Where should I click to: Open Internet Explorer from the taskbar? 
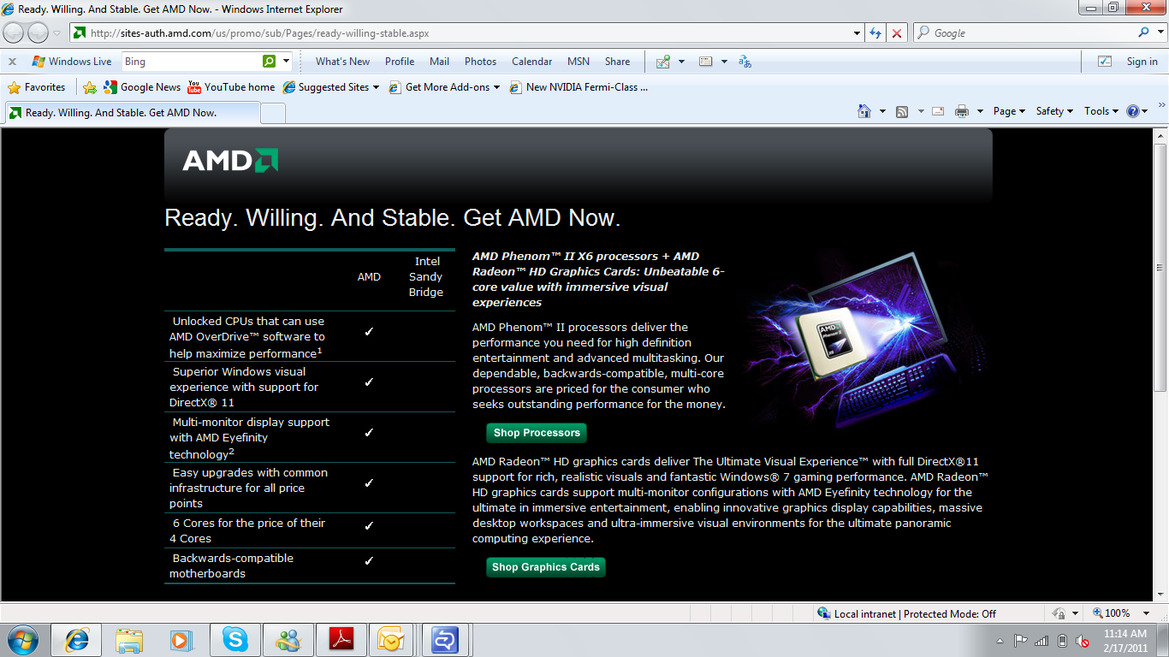[x=77, y=640]
